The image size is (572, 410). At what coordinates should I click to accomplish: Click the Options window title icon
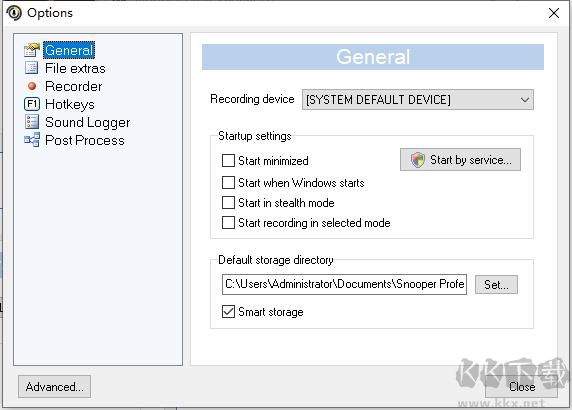(14, 13)
